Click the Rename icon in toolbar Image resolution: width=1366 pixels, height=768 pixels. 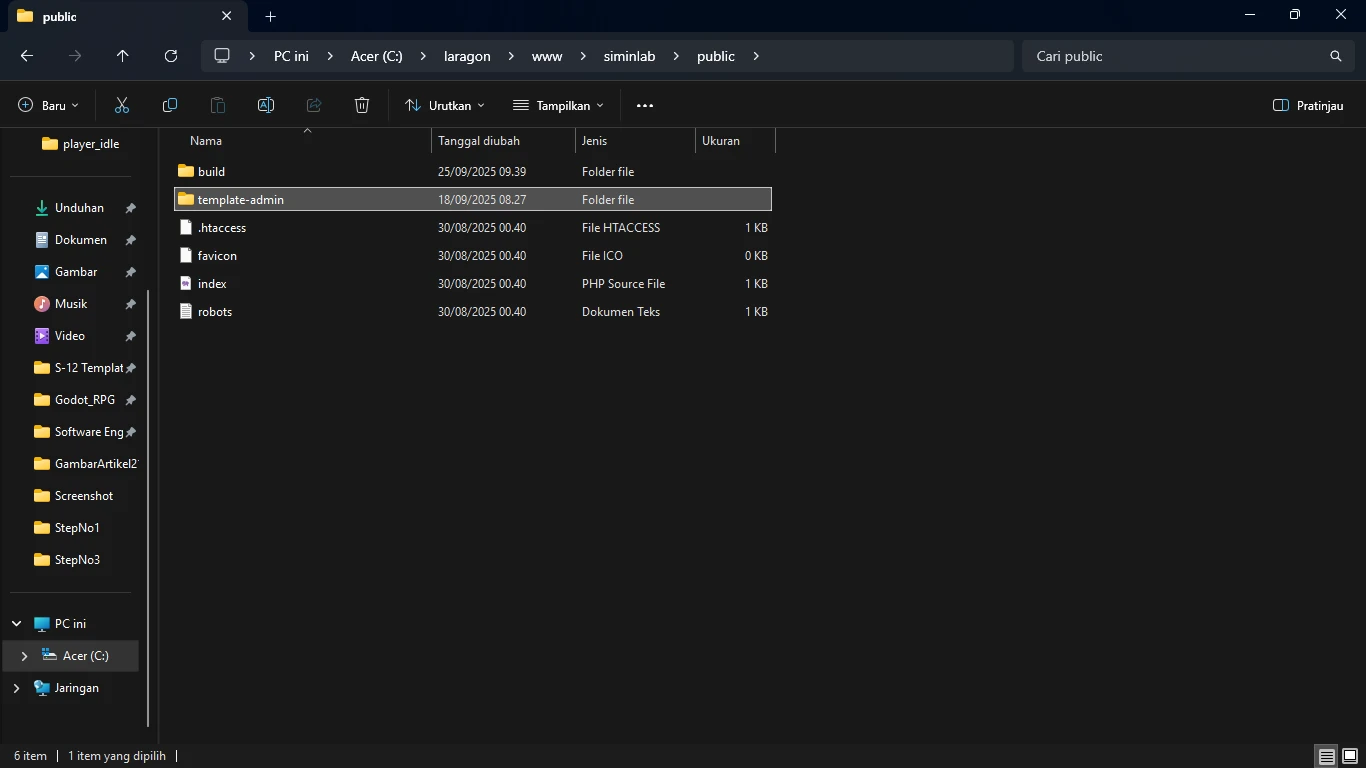pos(266,105)
